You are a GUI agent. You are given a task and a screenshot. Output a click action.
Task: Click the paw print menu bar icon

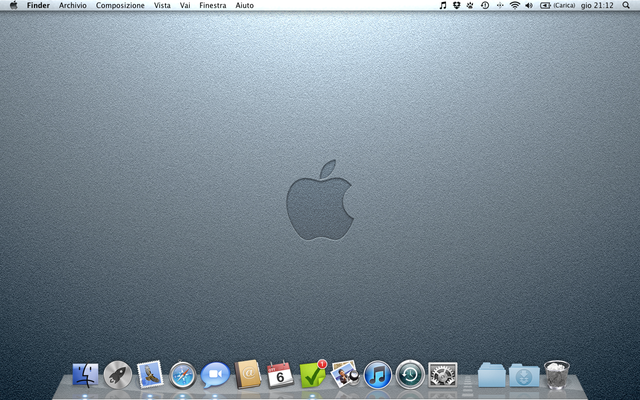click(x=470, y=5)
